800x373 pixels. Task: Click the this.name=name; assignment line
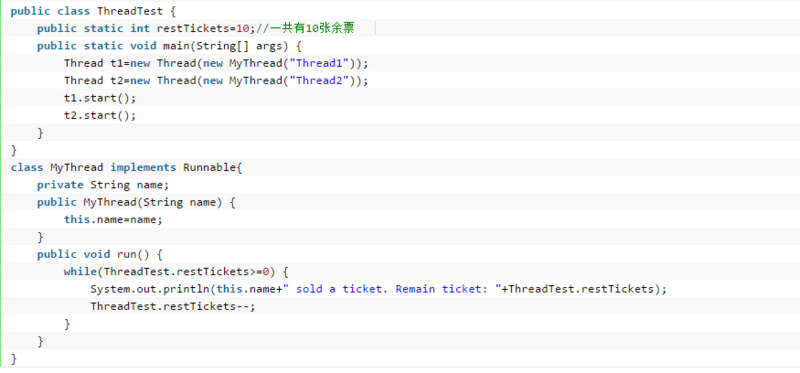point(113,219)
